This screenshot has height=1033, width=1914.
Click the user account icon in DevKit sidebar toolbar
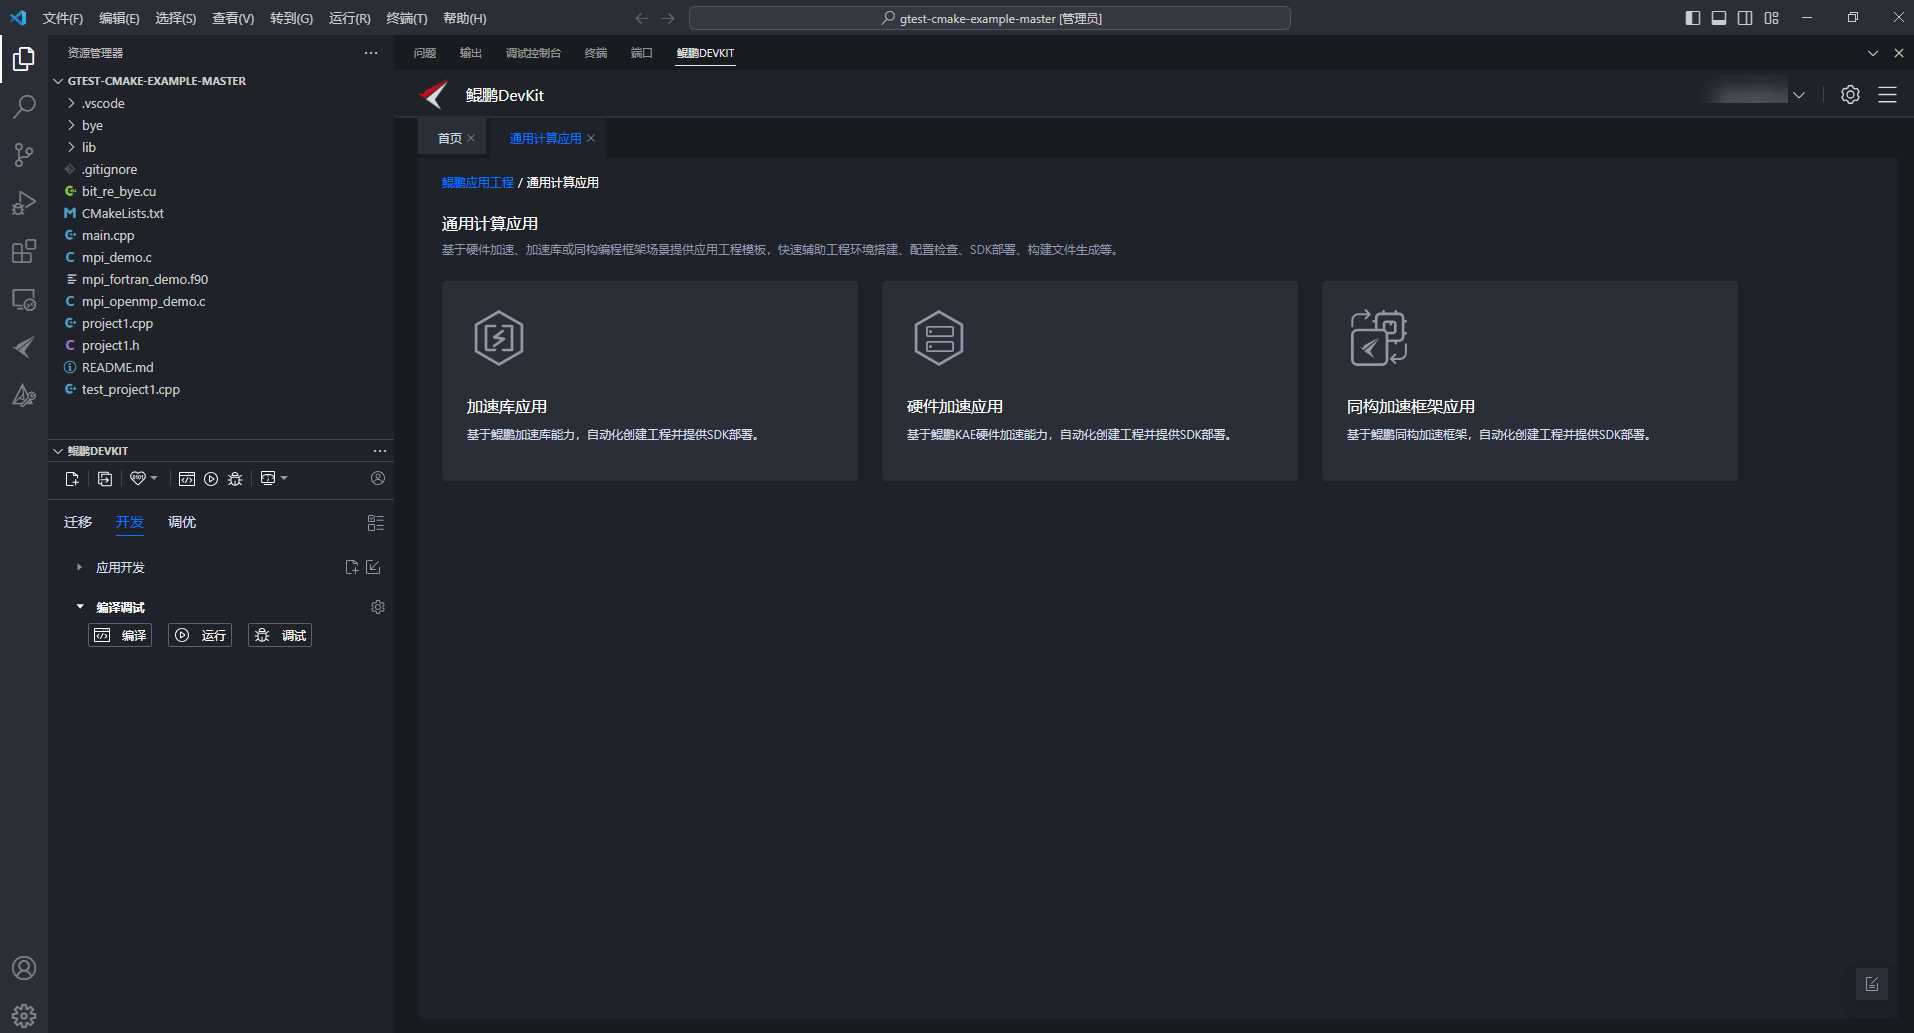[x=378, y=478]
